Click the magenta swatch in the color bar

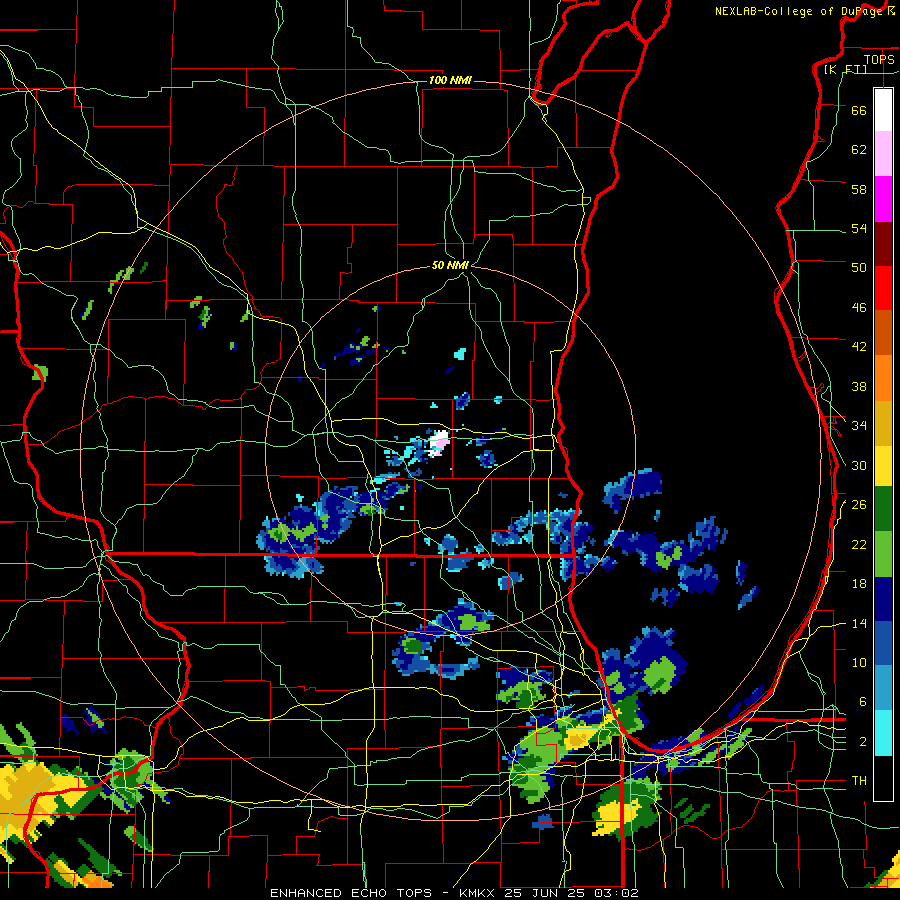883,199
